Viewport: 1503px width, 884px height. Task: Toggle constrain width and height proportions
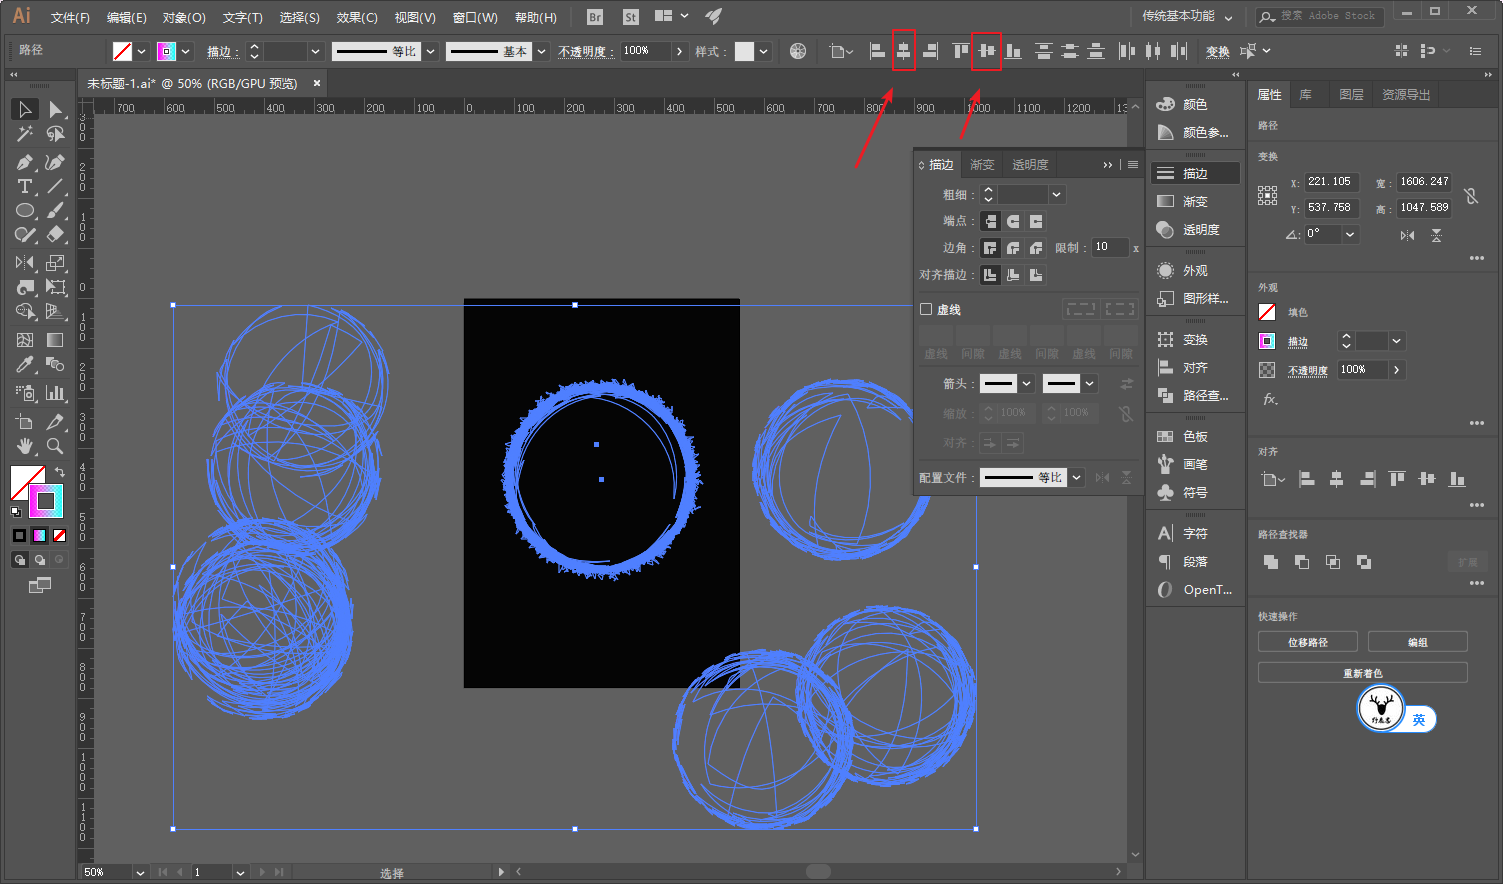pos(1471,196)
